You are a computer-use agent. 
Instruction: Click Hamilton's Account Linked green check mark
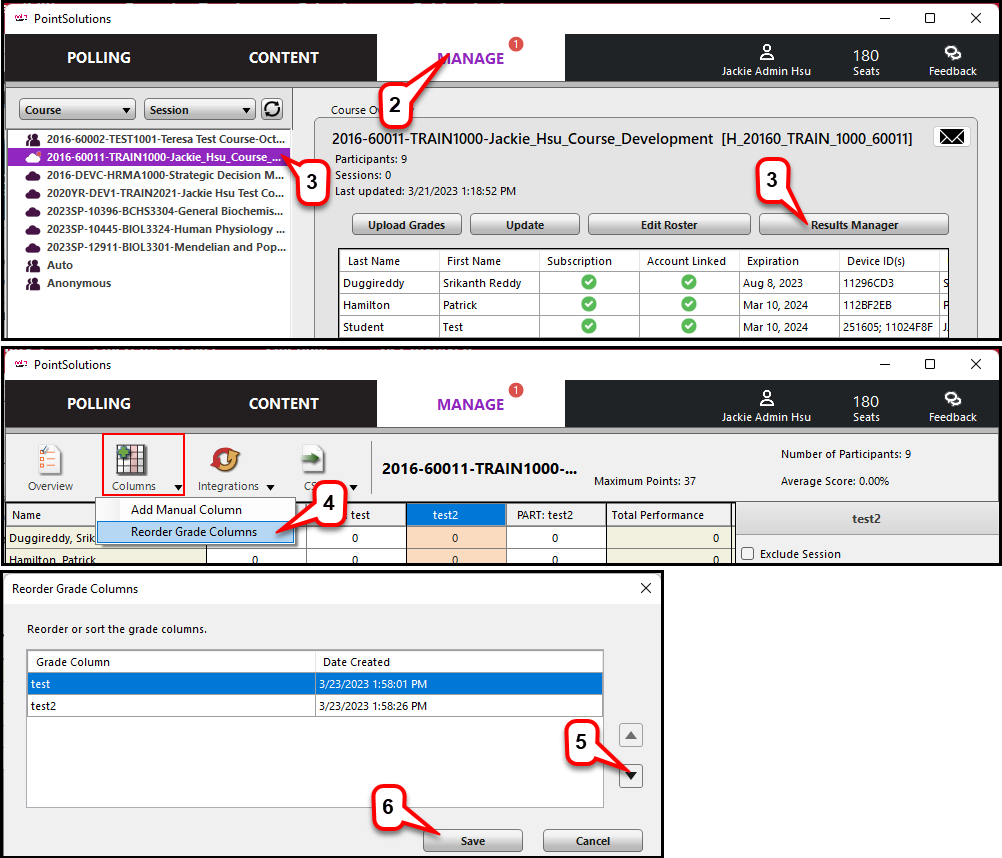point(688,304)
